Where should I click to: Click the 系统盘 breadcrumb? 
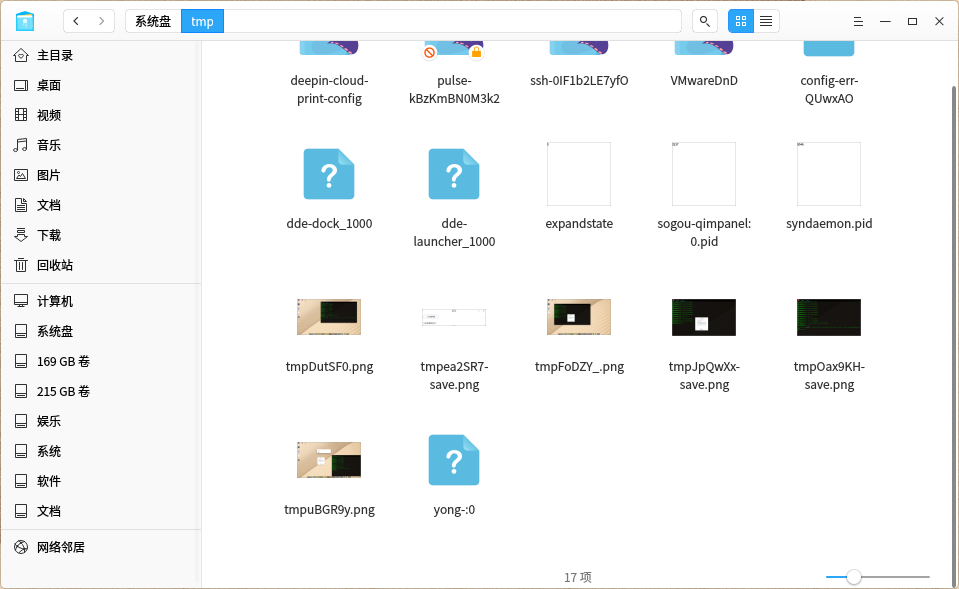[153, 21]
